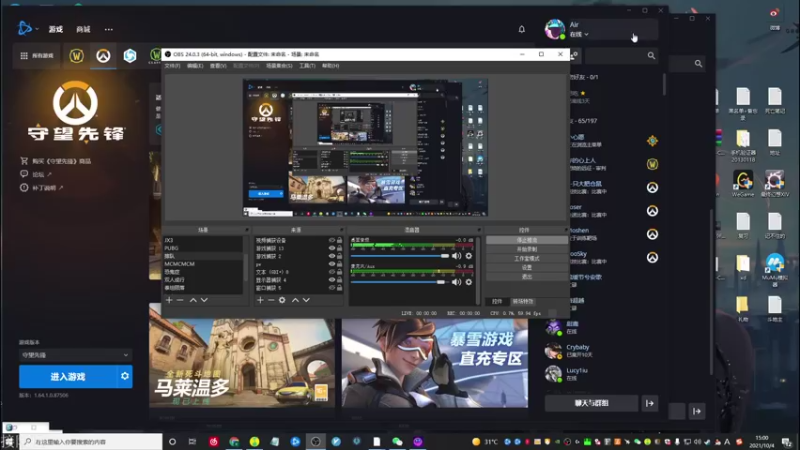
Task: Adjust the 桌面音频 volume slider
Action: pos(445,256)
